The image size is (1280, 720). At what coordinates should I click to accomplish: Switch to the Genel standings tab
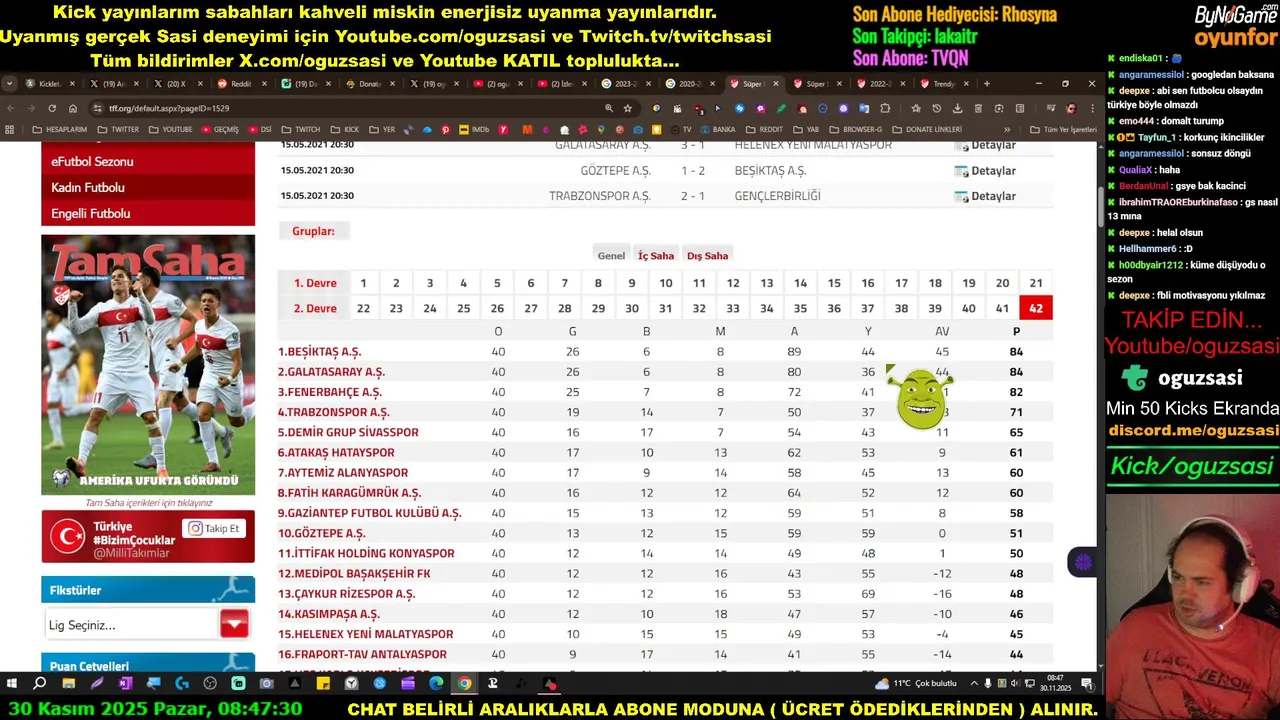pyautogui.click(x=611, y=256)
